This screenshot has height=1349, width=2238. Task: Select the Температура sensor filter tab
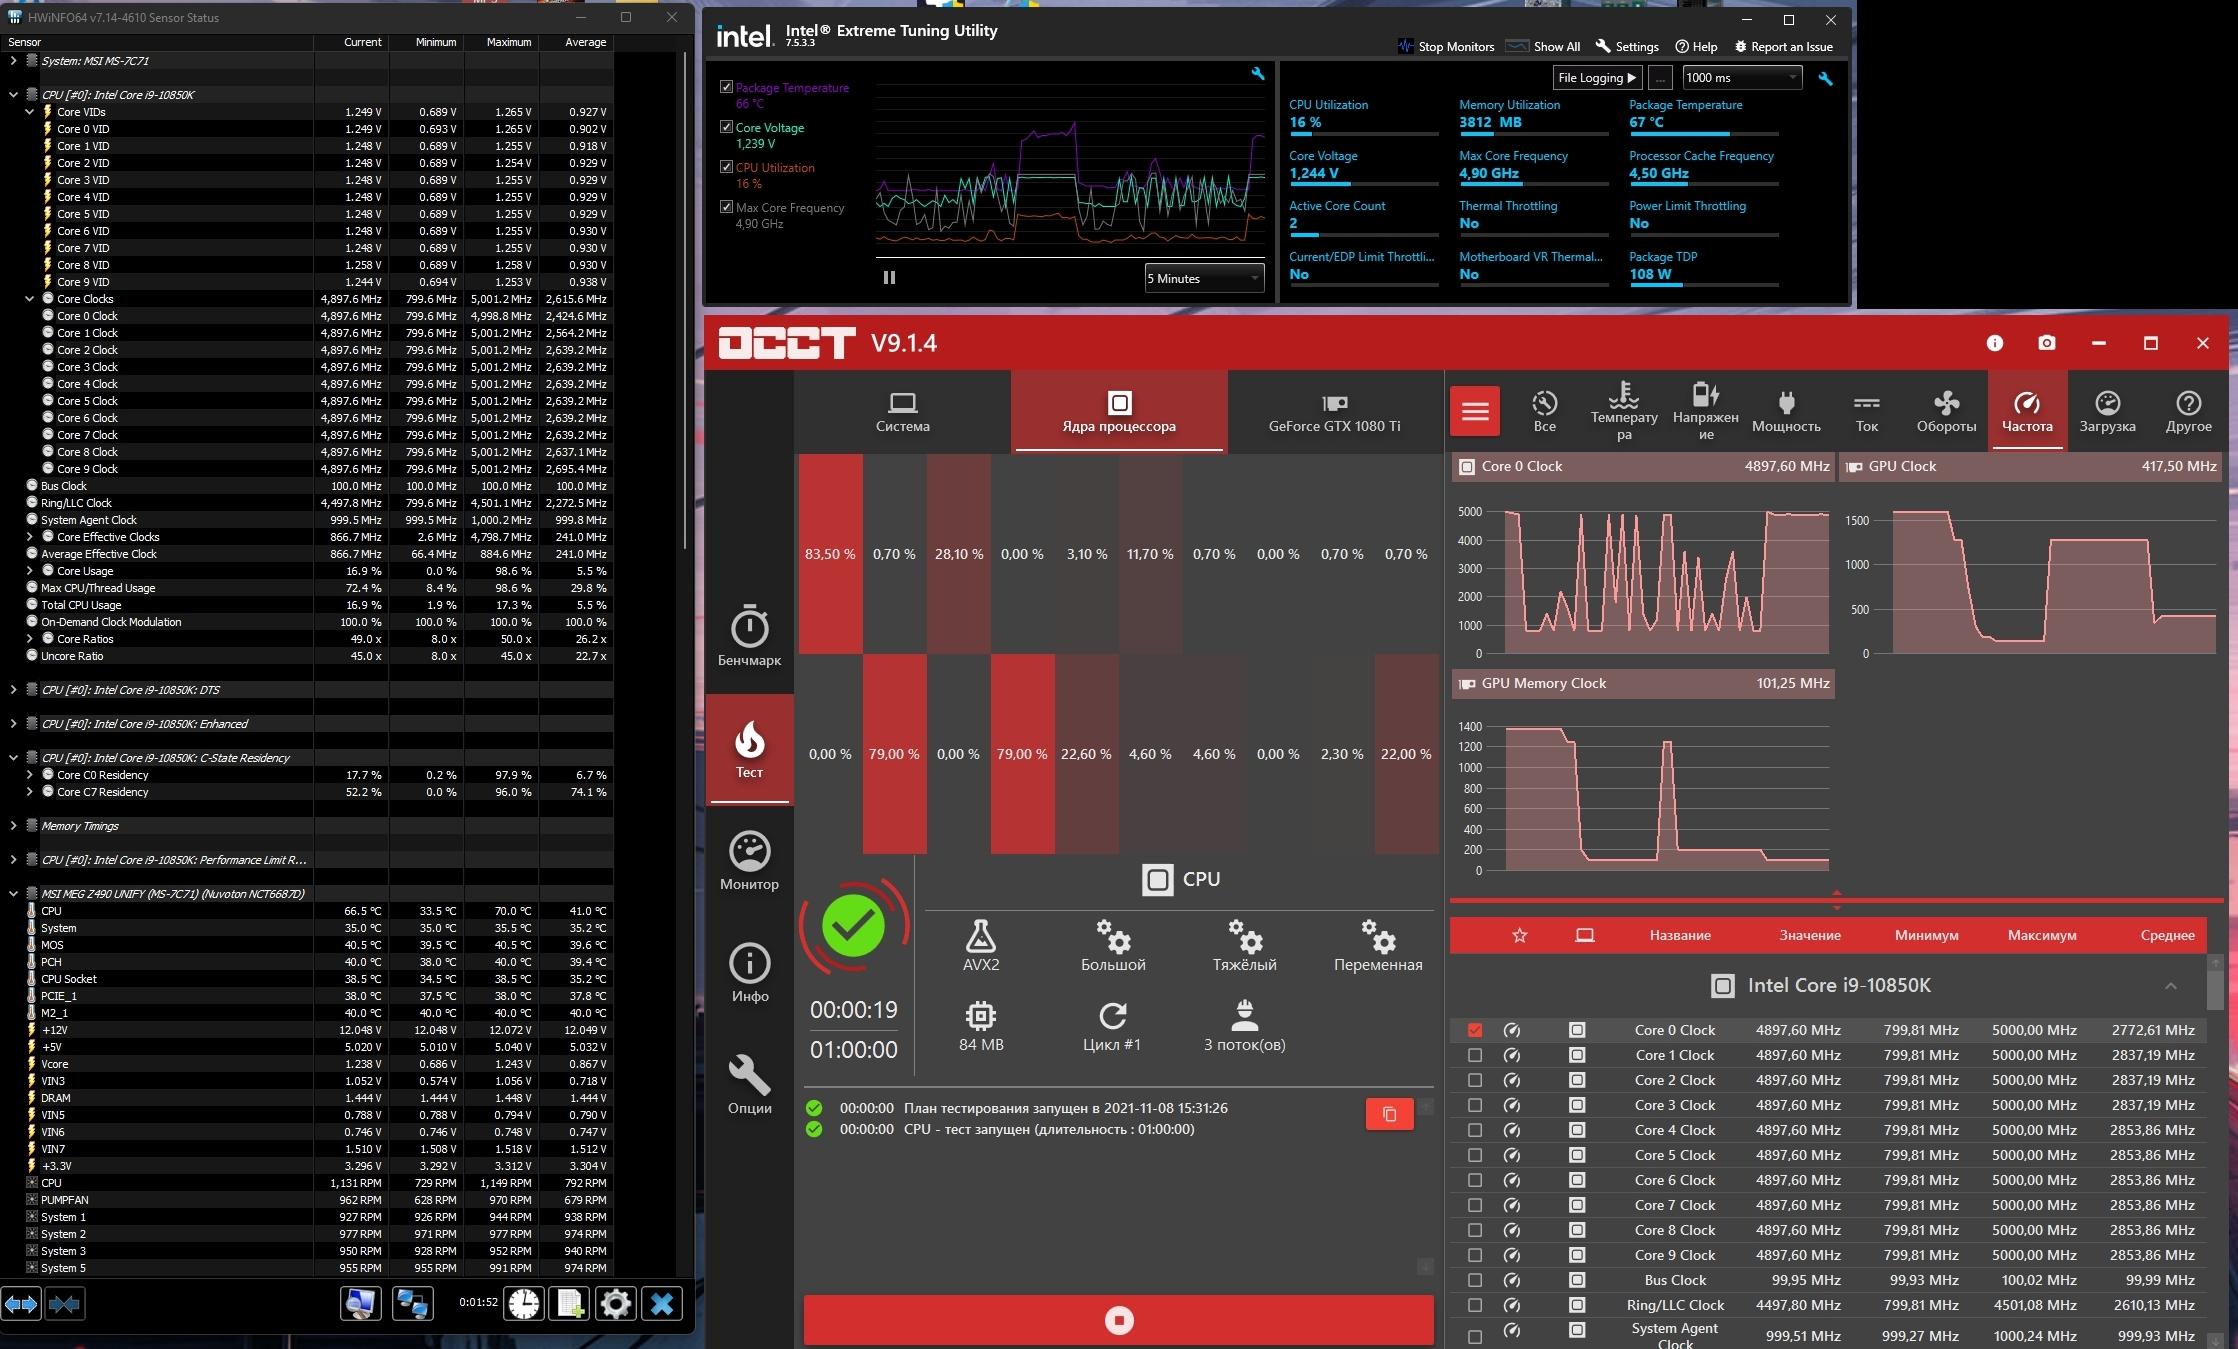(x=1624, y=411)
